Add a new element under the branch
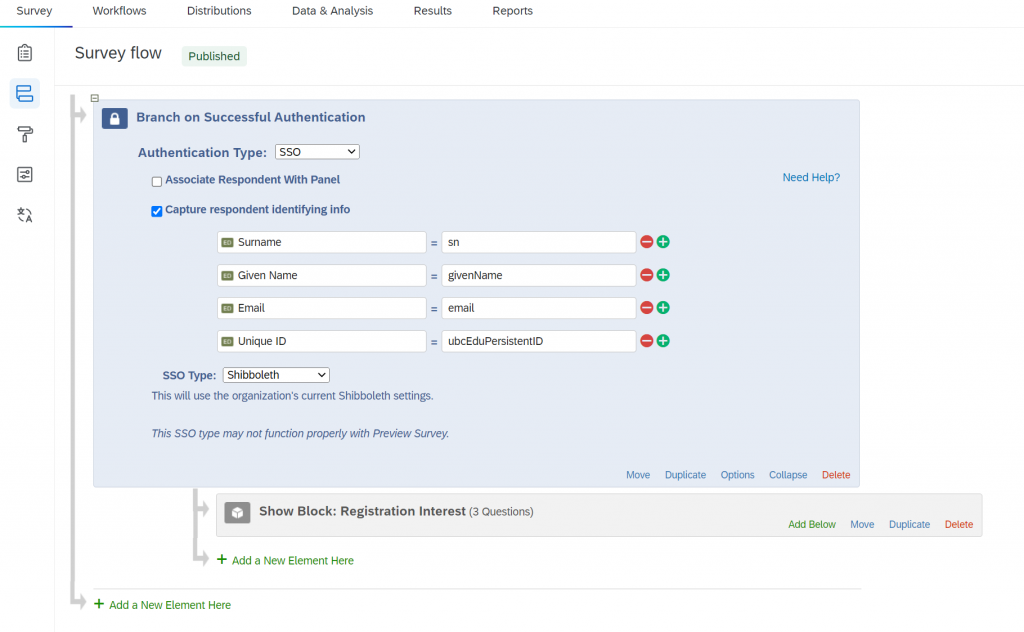1024x632 pixels. coord(285,560)
